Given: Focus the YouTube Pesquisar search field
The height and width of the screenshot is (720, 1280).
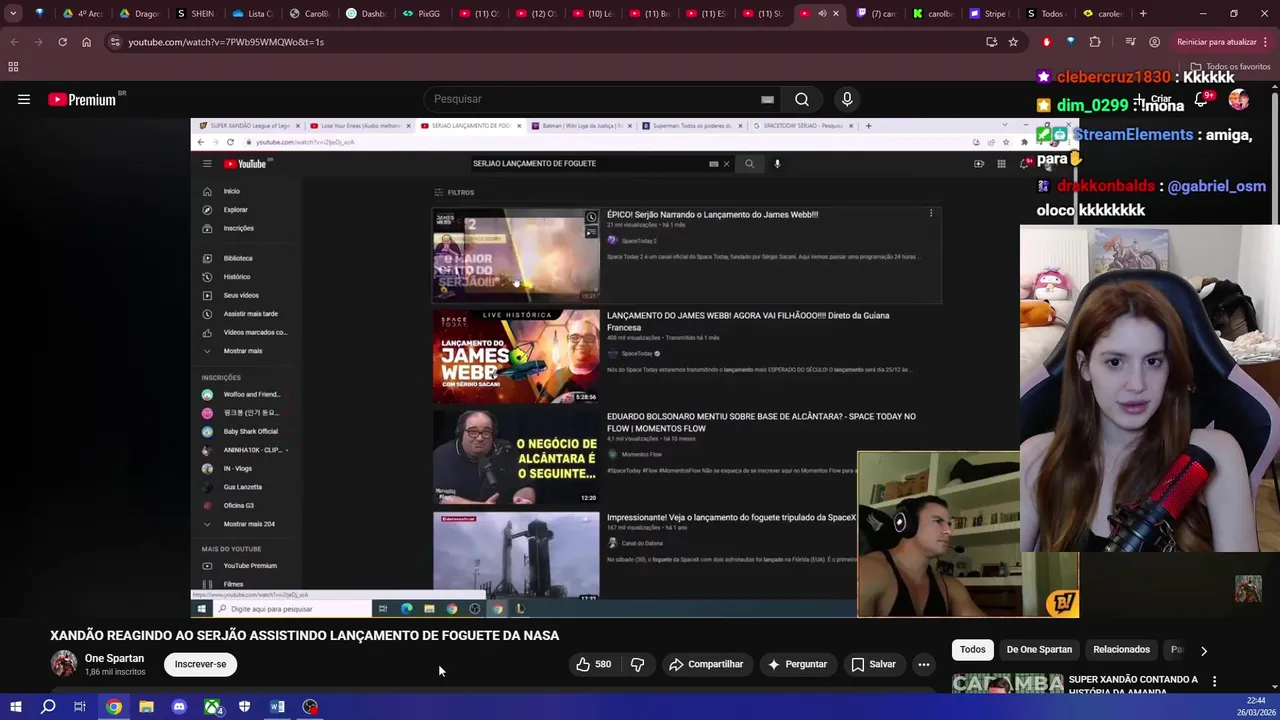Looking at the screenshot, I should coord(590,99).
